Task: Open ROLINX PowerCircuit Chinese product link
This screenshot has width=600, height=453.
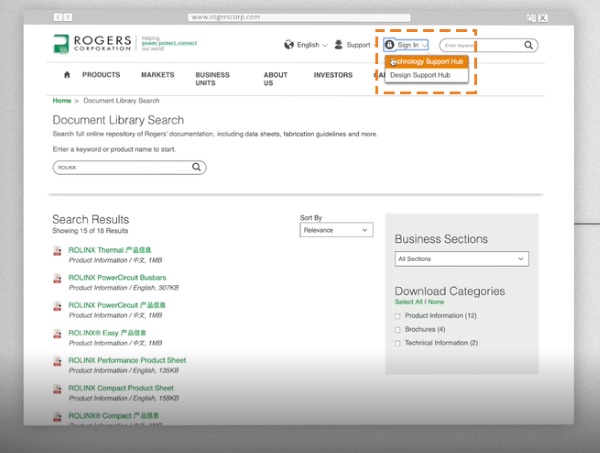Action: 117,305
